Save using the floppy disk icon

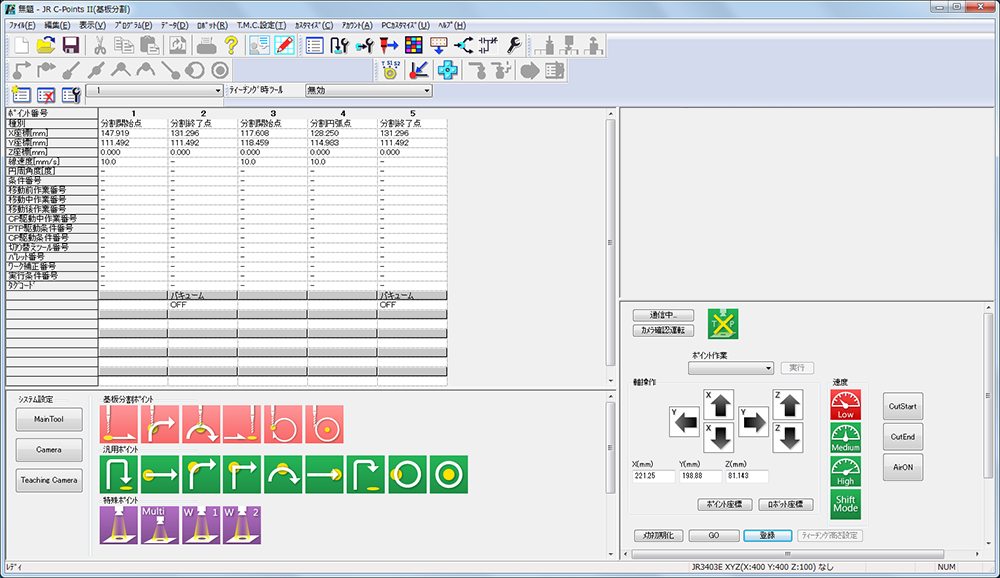click(71, 45)
